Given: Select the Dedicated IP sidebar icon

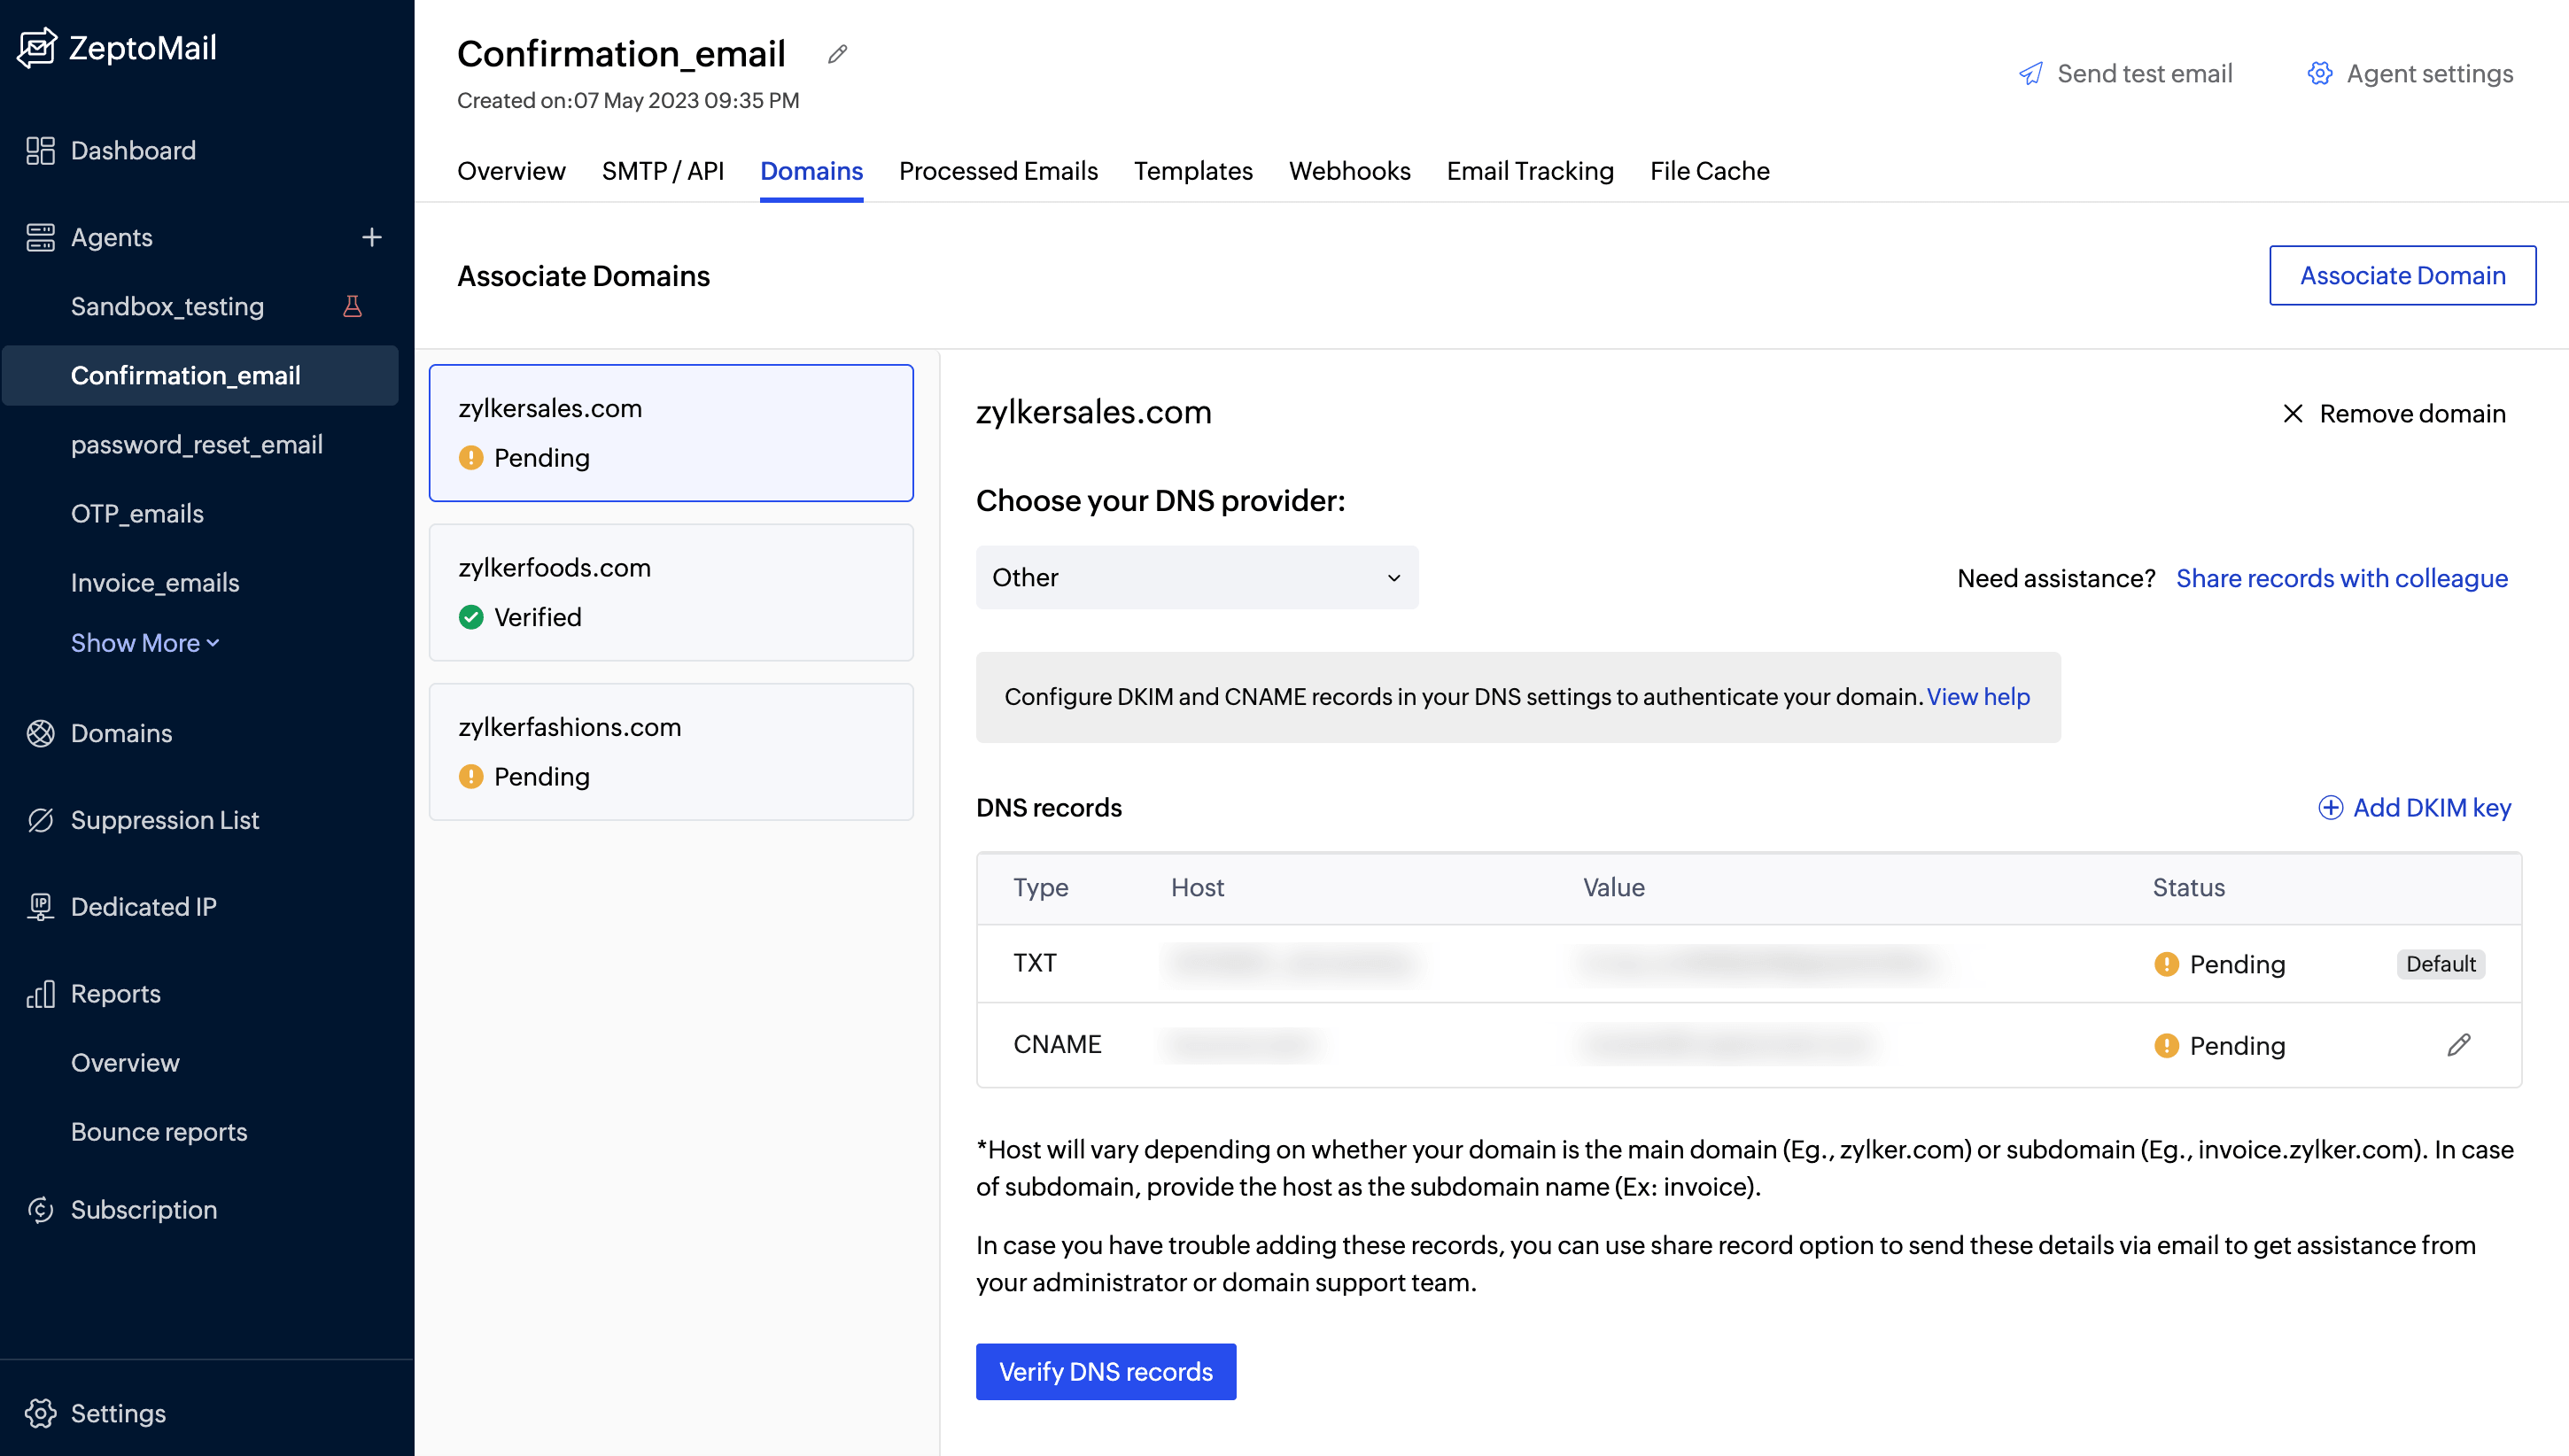Looking at the screenshot, I should (x=40, y=906).
